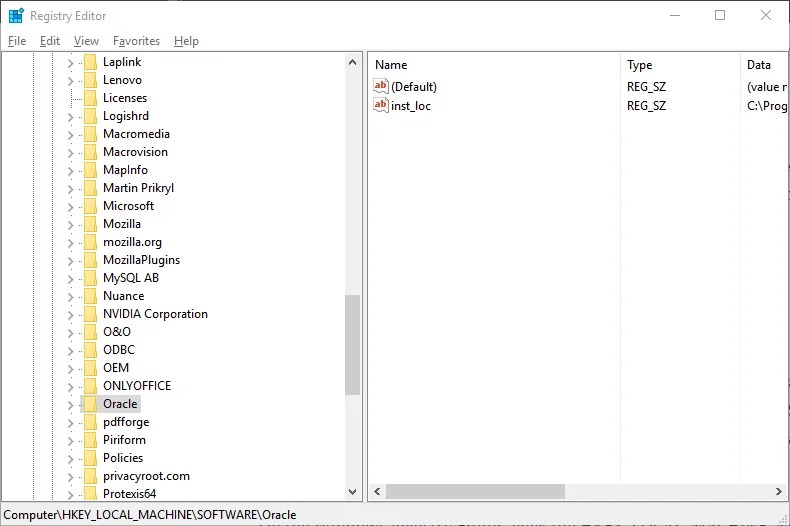Expand the Macromedia key
The width and height of the screenshot is (790, 526).
71,135
